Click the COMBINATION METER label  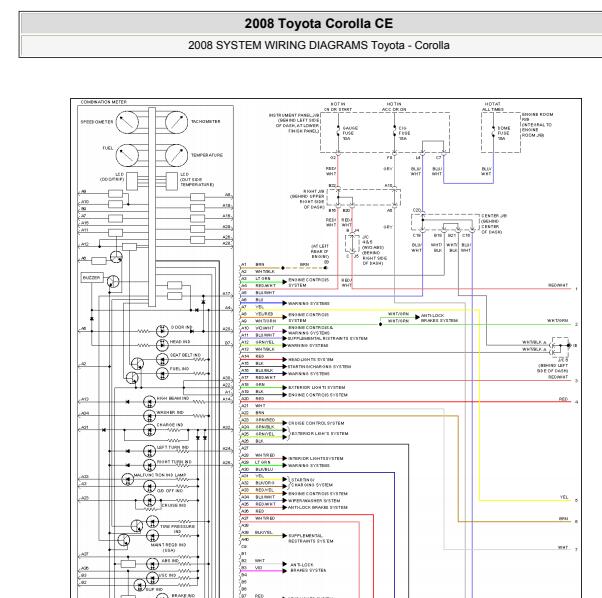pyautogui.click(x=104, y=102)
